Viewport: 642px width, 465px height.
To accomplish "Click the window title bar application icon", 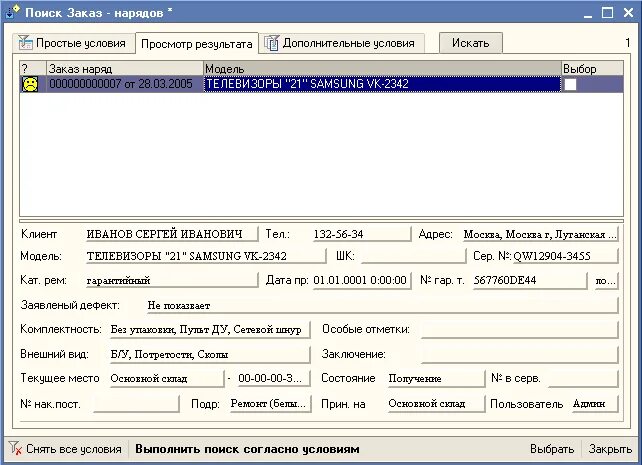I will pos(13,12).
